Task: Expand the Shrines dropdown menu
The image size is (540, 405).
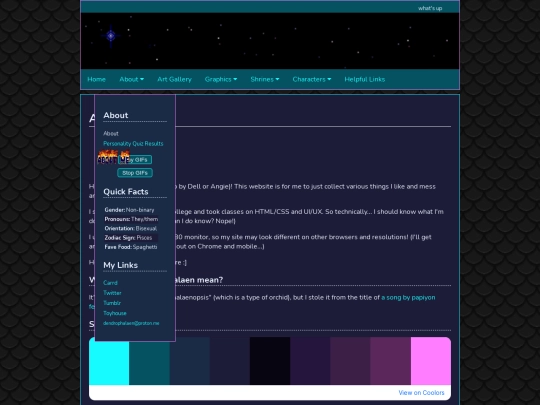Action: click(x=264, y=79)
